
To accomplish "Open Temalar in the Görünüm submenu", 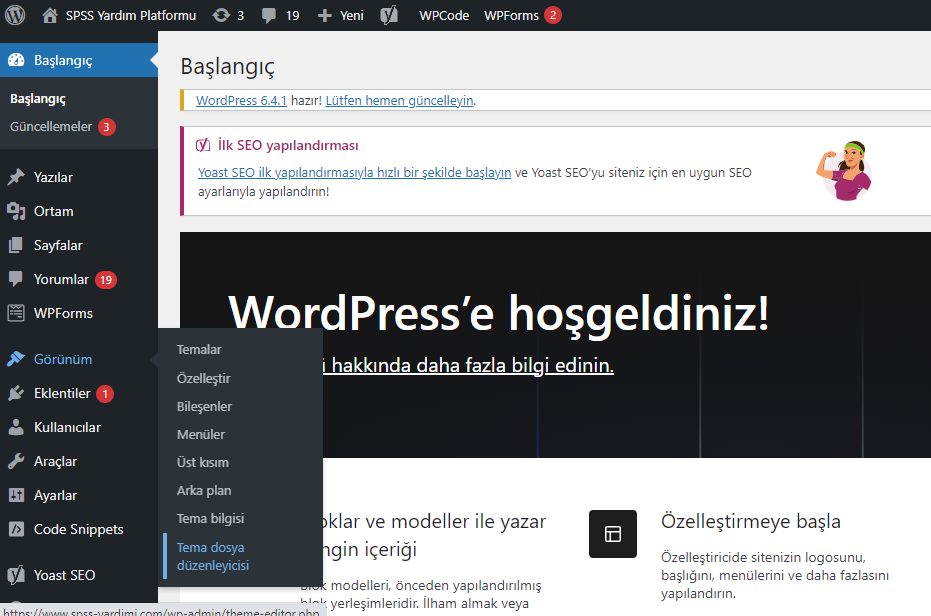I will [199, 350].
